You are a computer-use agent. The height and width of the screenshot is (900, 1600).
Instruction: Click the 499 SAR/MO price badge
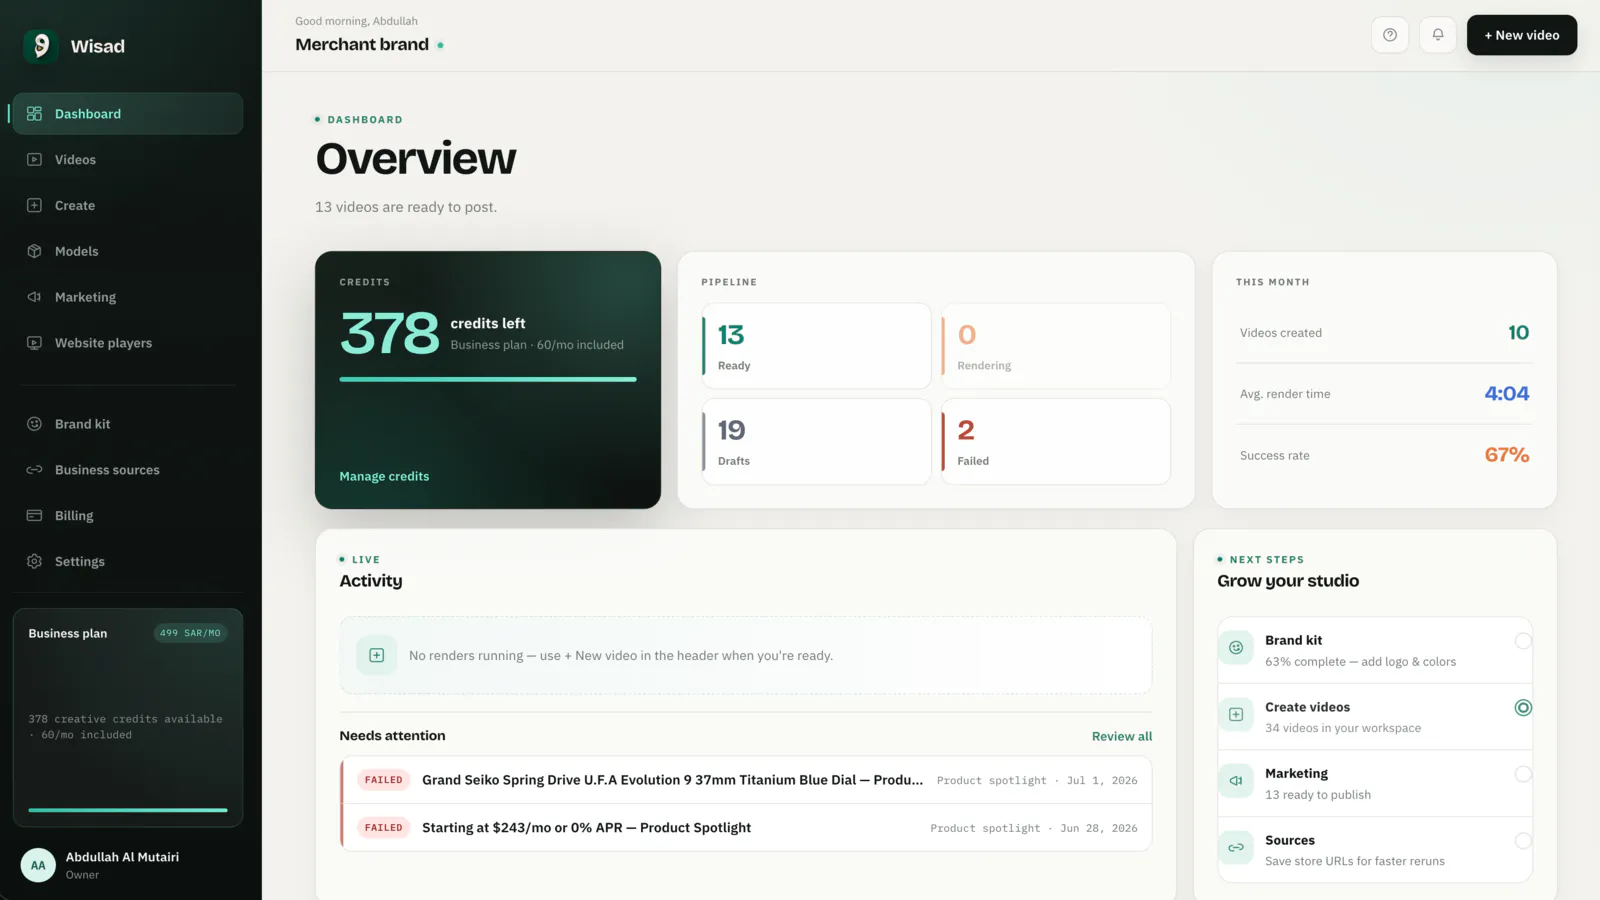pyautogui.click(x=190, y=633)
